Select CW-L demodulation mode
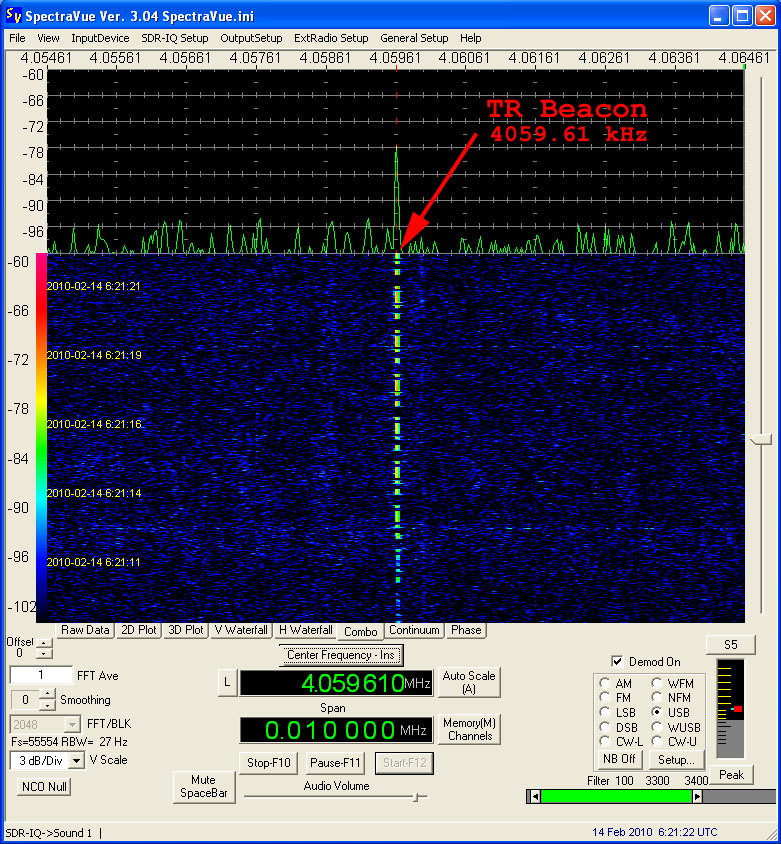 tap(605, 742)
